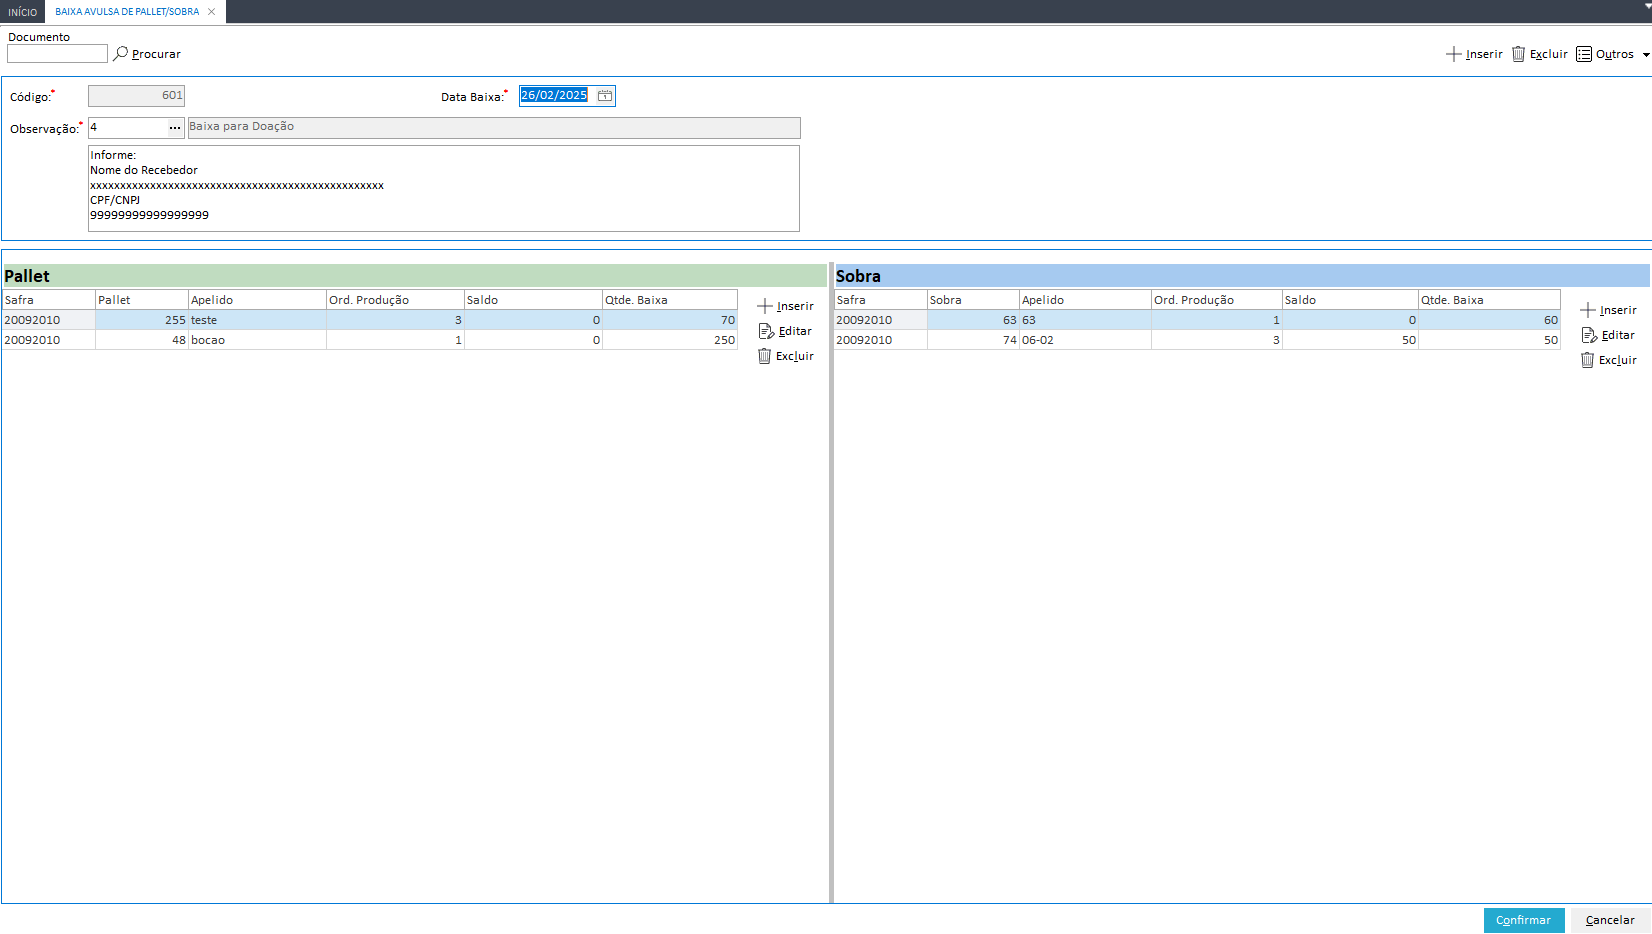1652x934 pixels.
Task: Click the Observação code input field
Action: tap(128, 128)
